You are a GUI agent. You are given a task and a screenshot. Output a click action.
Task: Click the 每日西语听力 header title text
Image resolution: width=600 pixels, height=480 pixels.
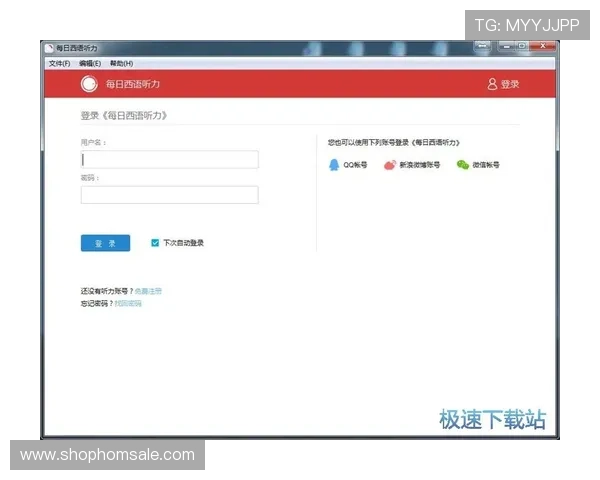[133, 84]
